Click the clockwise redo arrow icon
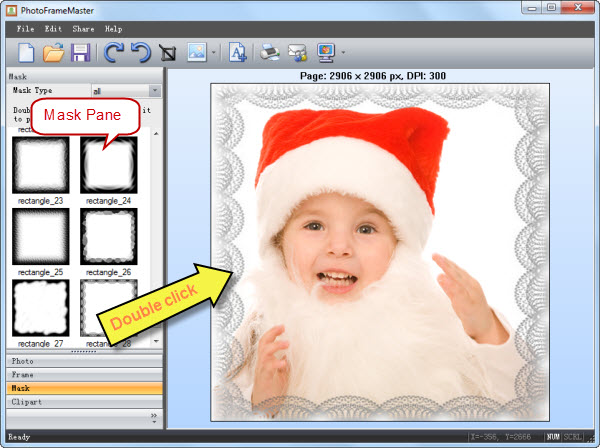The width and height of the screenshot is (600, 448). click(113, 52)
